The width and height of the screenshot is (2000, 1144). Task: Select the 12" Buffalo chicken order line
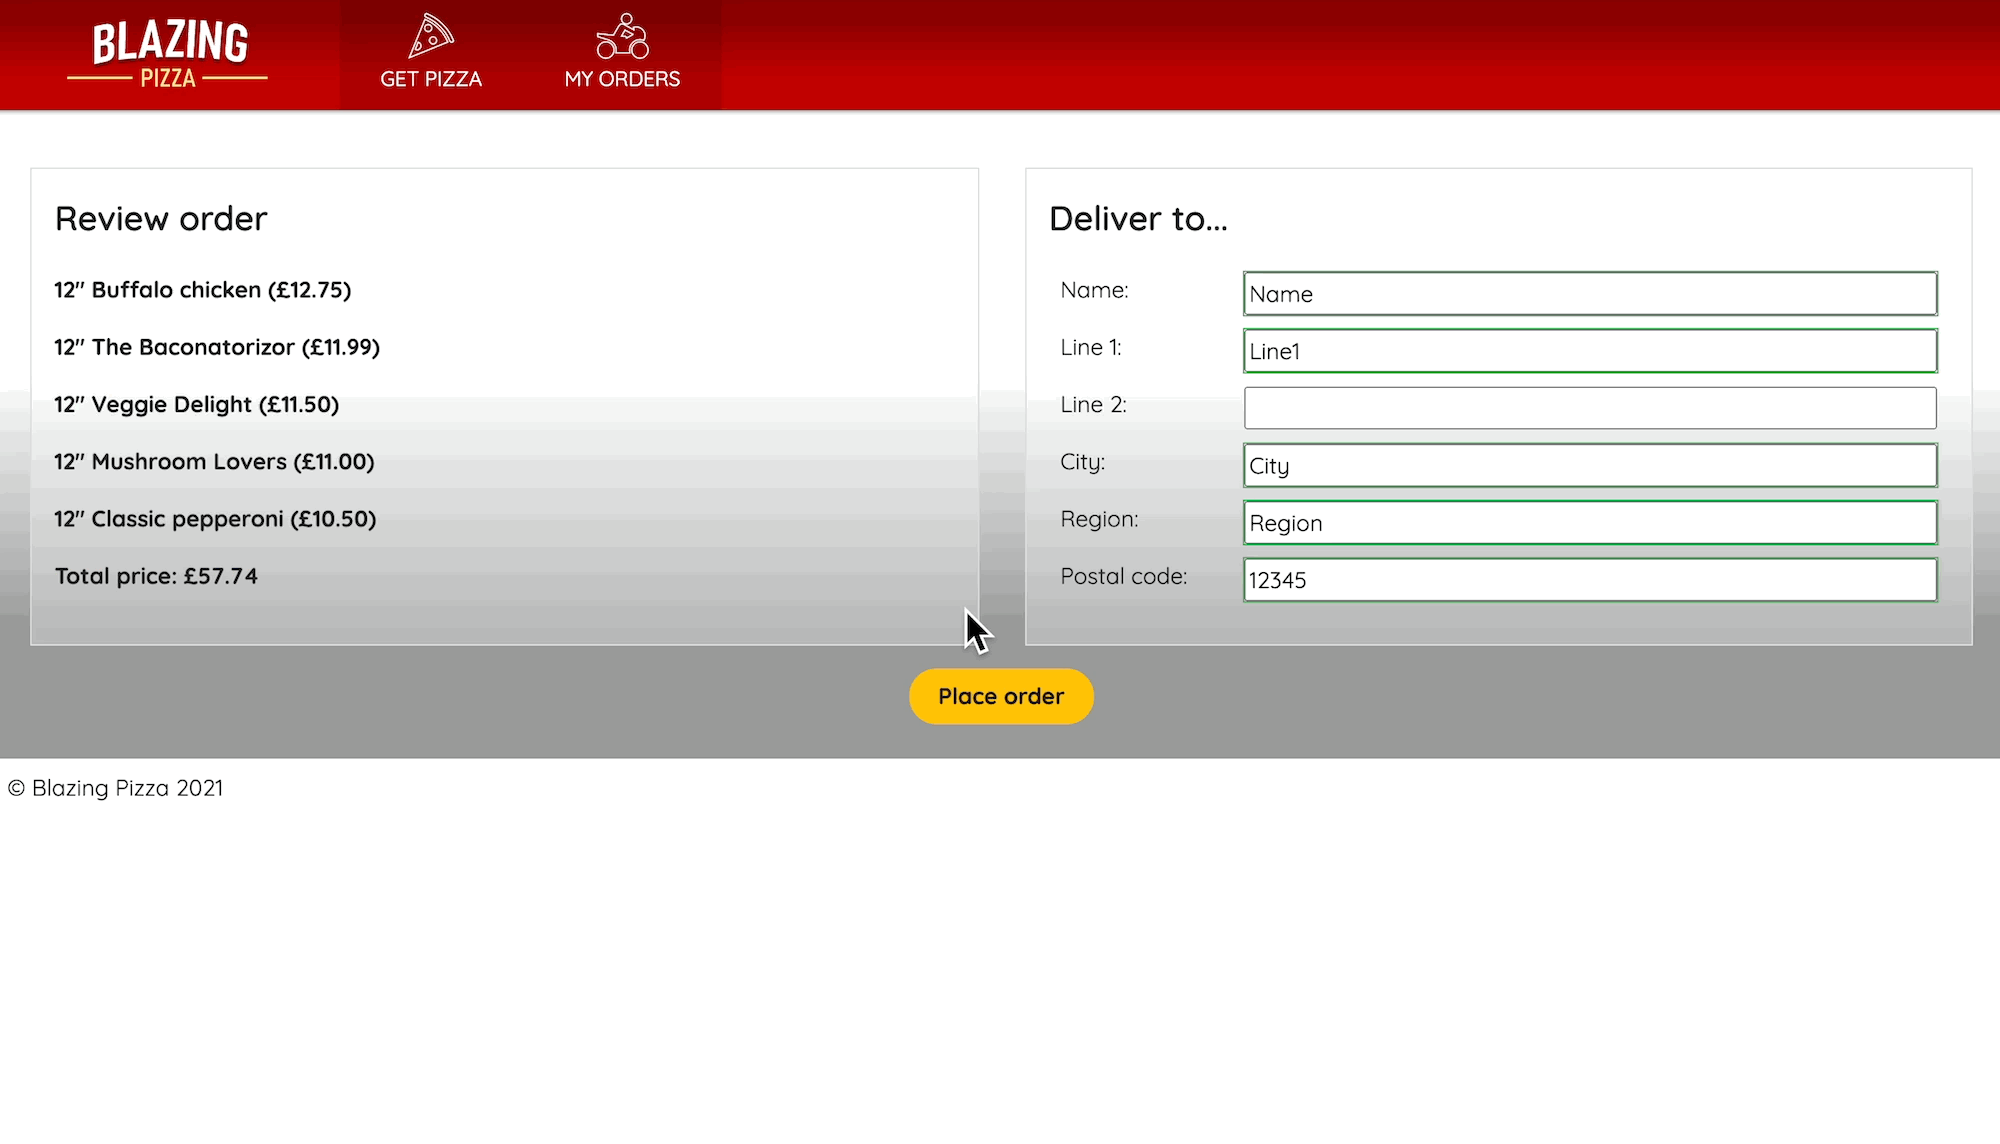pyautogui.click(x=202, y=290)
